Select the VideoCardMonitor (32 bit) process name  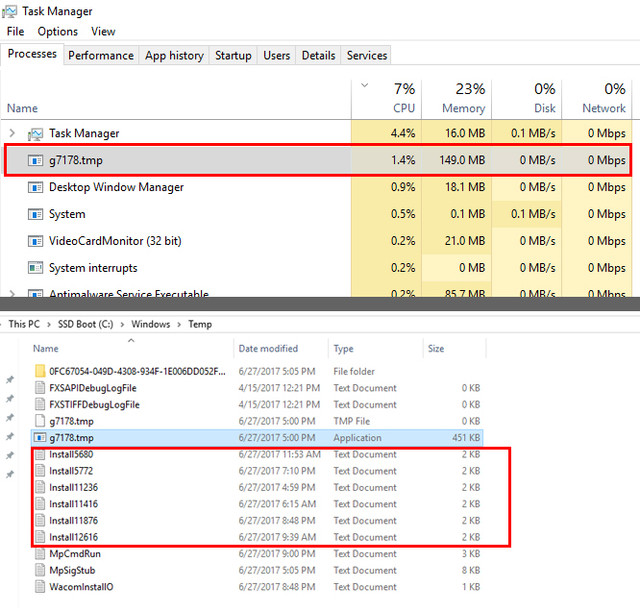pyautogui.click(x=115, y=241)
